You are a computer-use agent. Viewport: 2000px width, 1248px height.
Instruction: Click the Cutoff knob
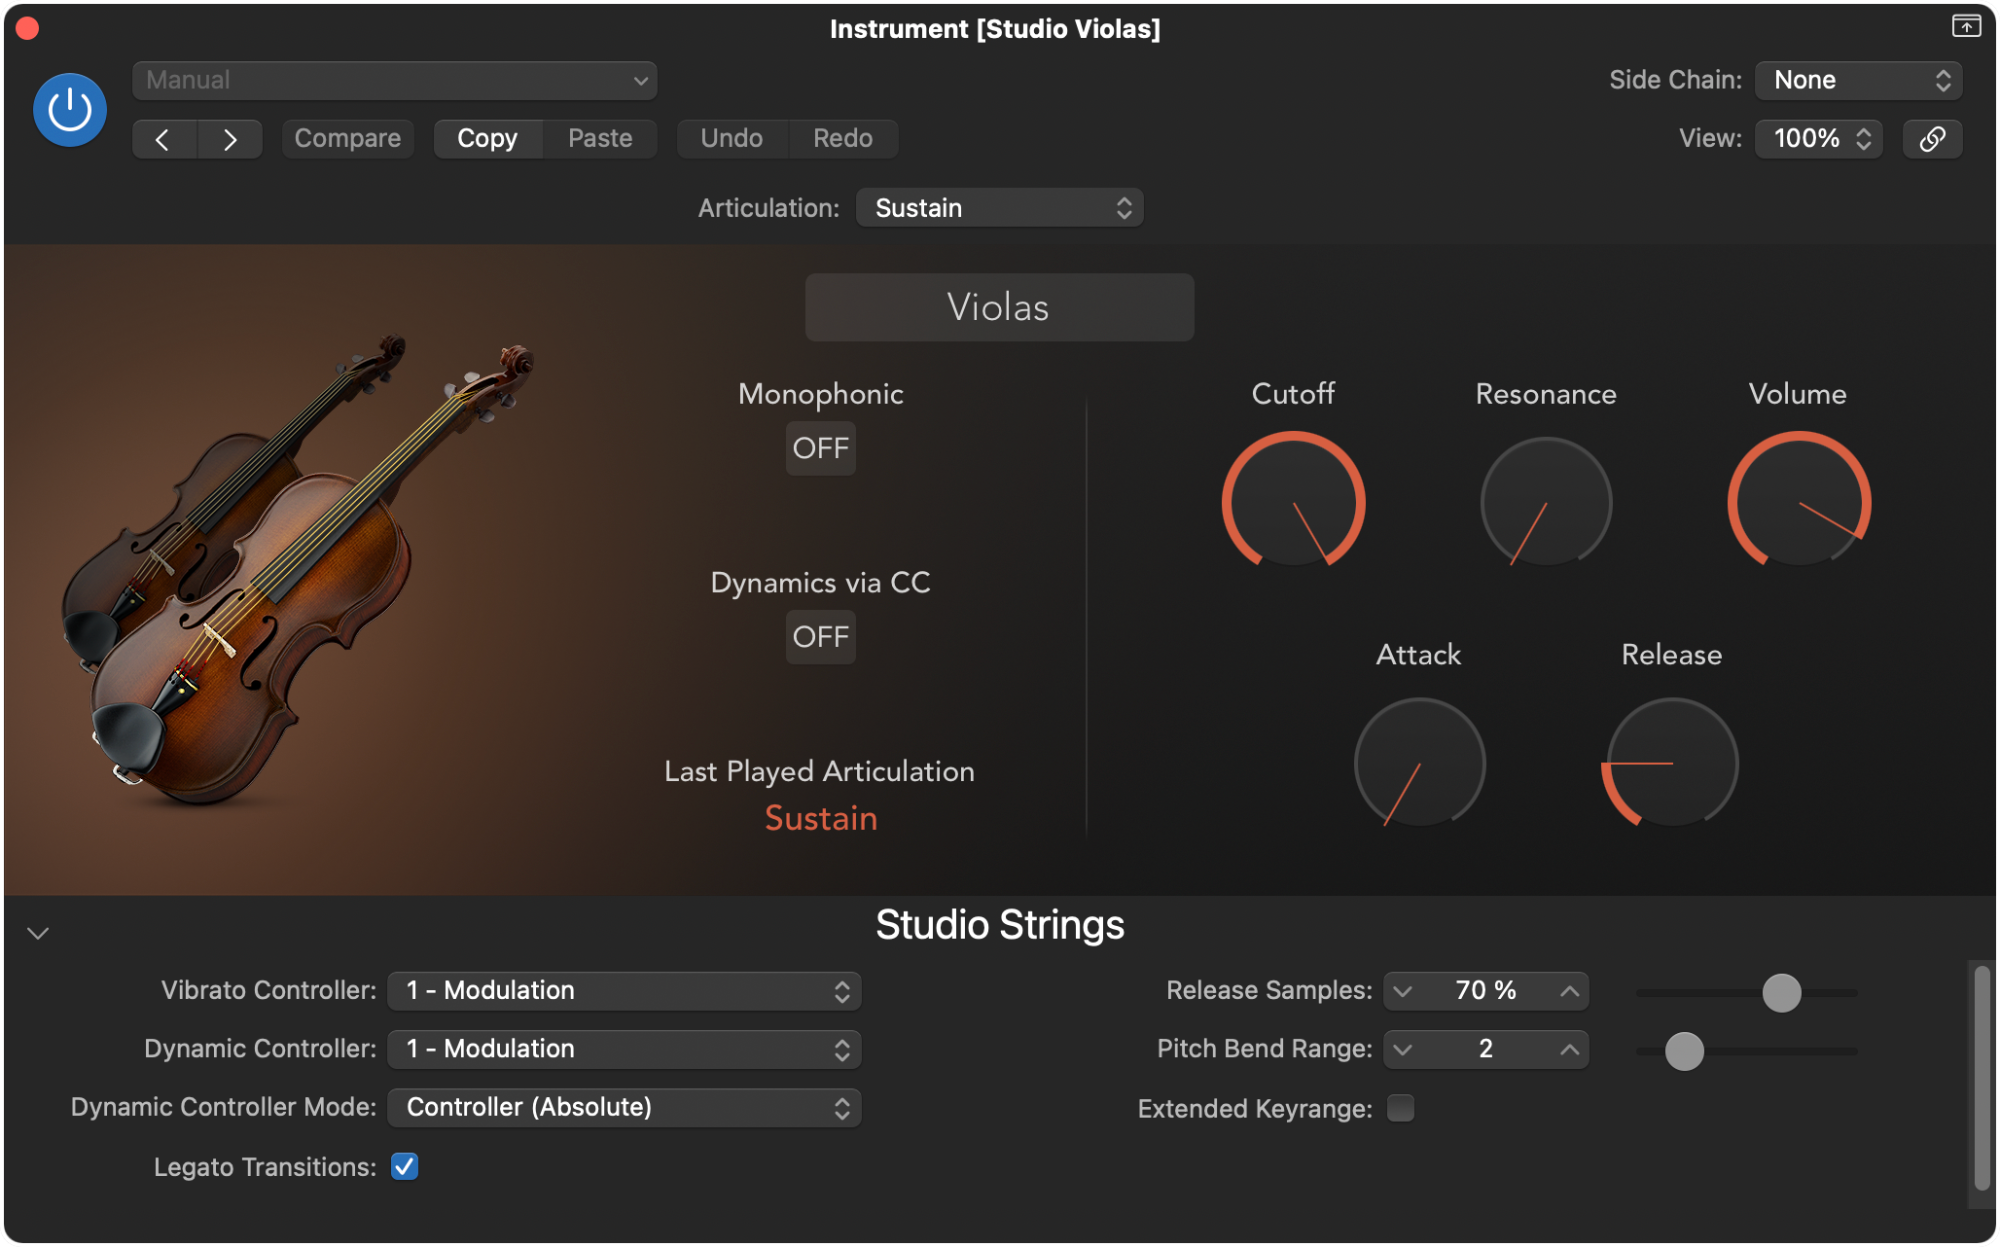(1294, 502)
